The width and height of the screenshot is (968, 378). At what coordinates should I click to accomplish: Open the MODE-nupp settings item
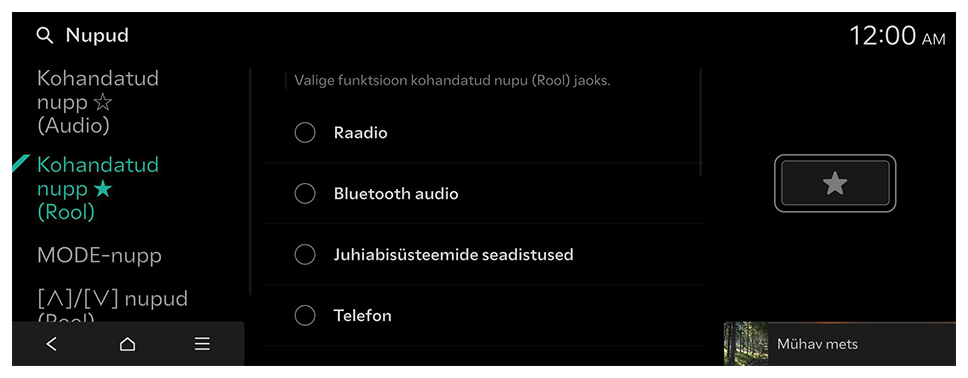click(x=99, y=255)
